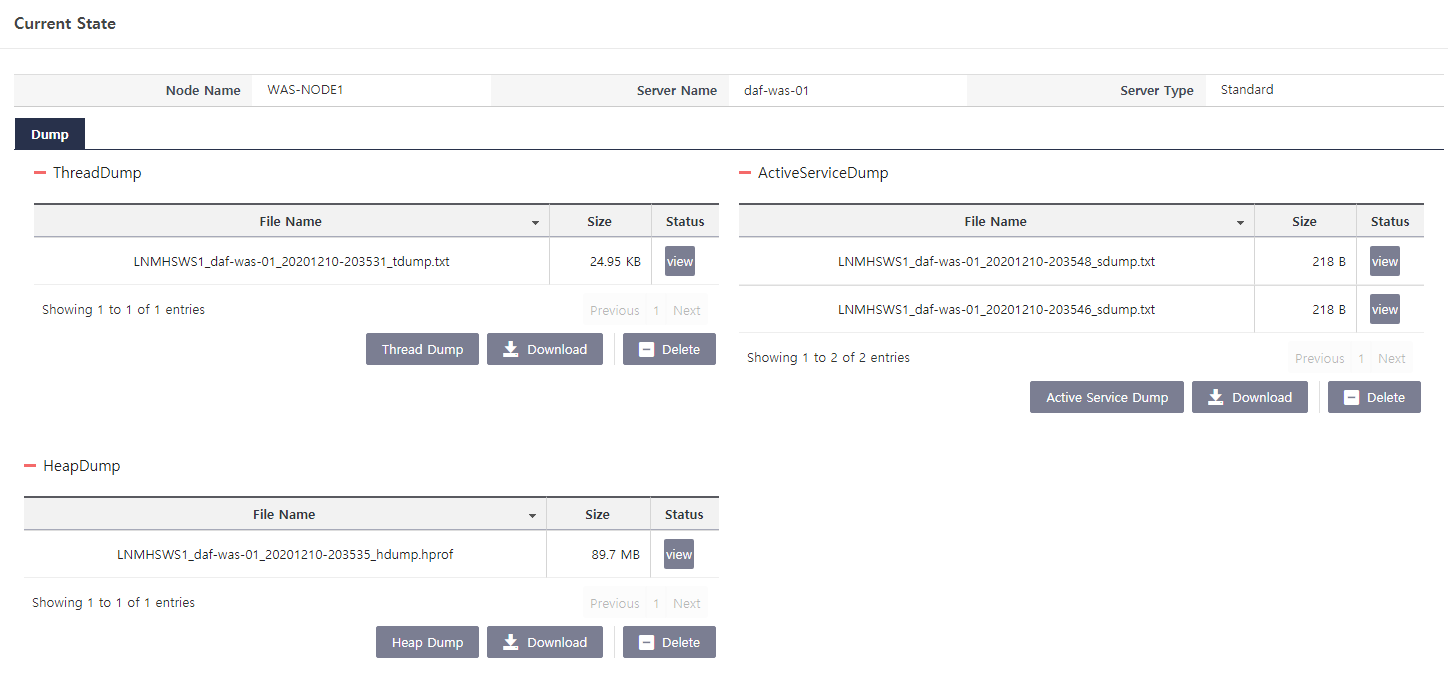1448x677 pixels.
Task: Click Next in ActiveServiceDump pagination
Action: [1391, 357]
